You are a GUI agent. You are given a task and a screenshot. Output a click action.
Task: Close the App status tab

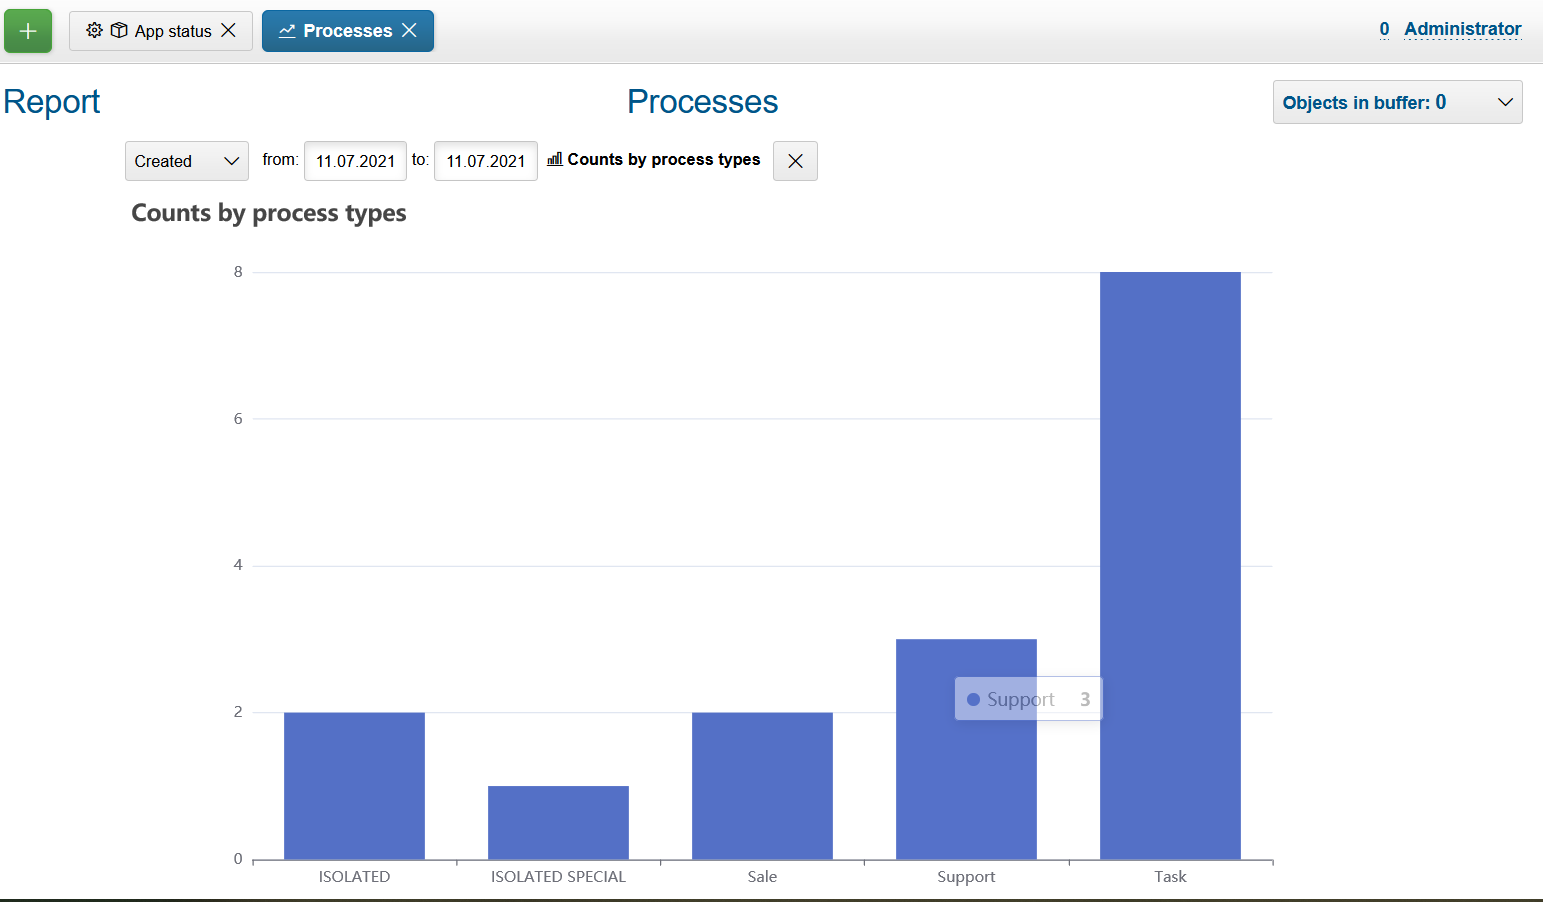(x=229, y=31)
